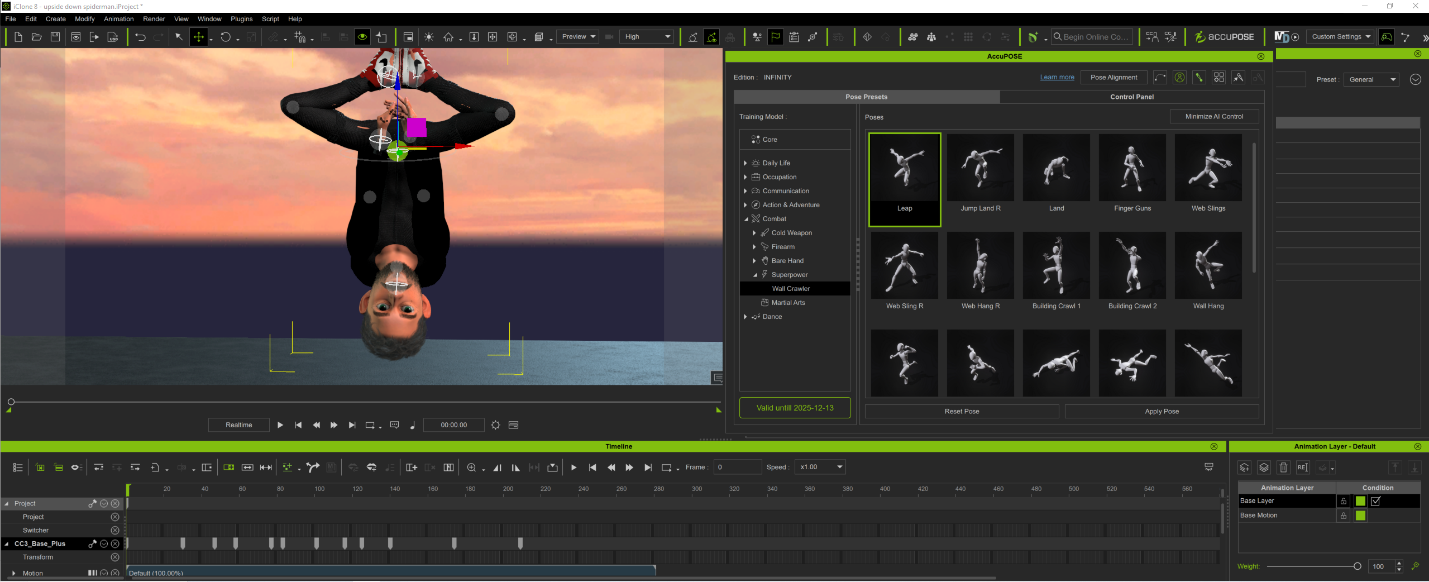The height and width of the screenshot is (582, 1429).
Task: Click the Core training model button
Action: pyautogui.click(x=795, y=140)
